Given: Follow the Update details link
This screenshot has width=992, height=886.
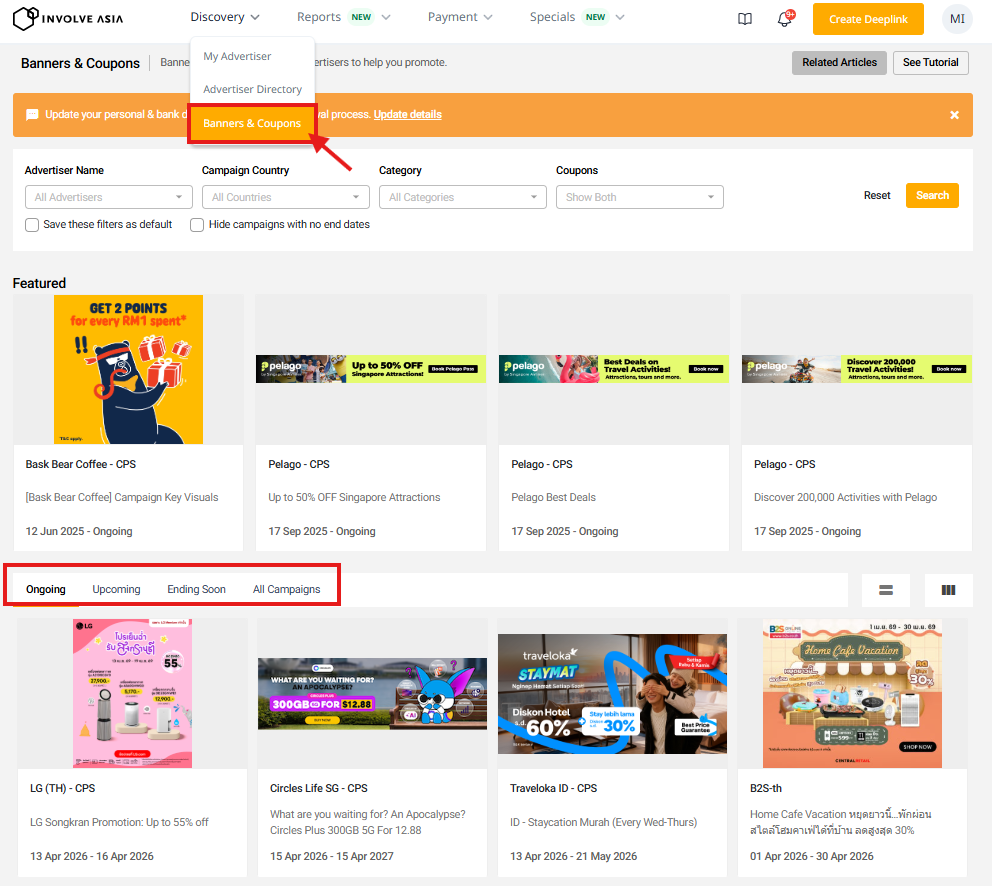Looking at the screenshot, I should click(407, 114).
